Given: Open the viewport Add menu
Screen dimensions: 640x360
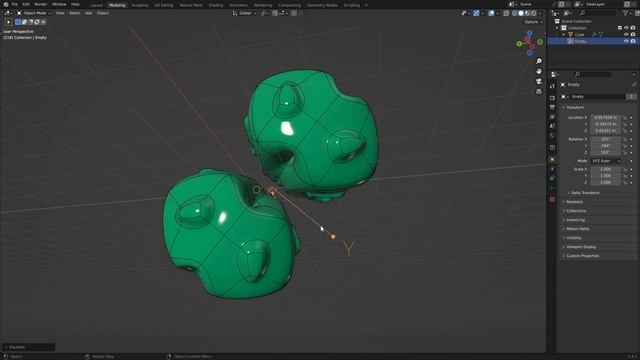Looking at the screenshot, I should pyautogui.click(x=89, y=13).
